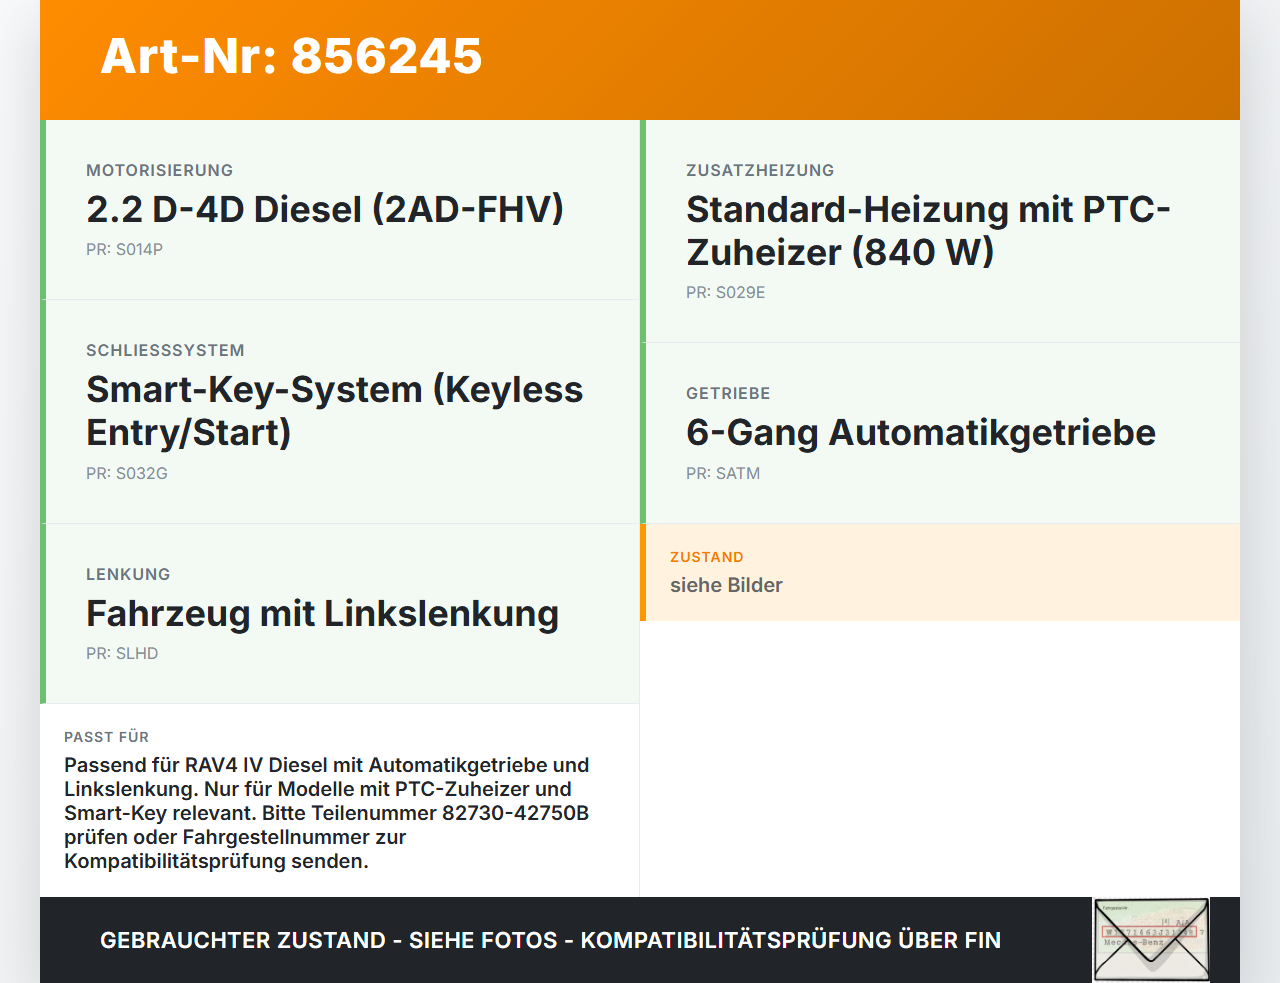Image resolution: width=1280 pixels, height=983 pixels.
Task: Select the 'PR: SATM' code
Action: pos(723,474)
